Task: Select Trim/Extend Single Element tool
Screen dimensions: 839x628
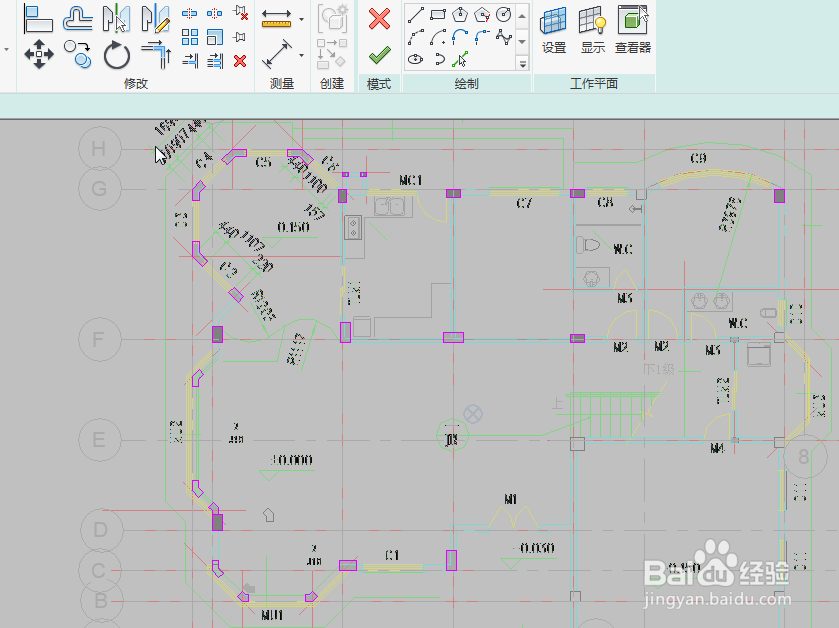Action: tap(189, 61)
